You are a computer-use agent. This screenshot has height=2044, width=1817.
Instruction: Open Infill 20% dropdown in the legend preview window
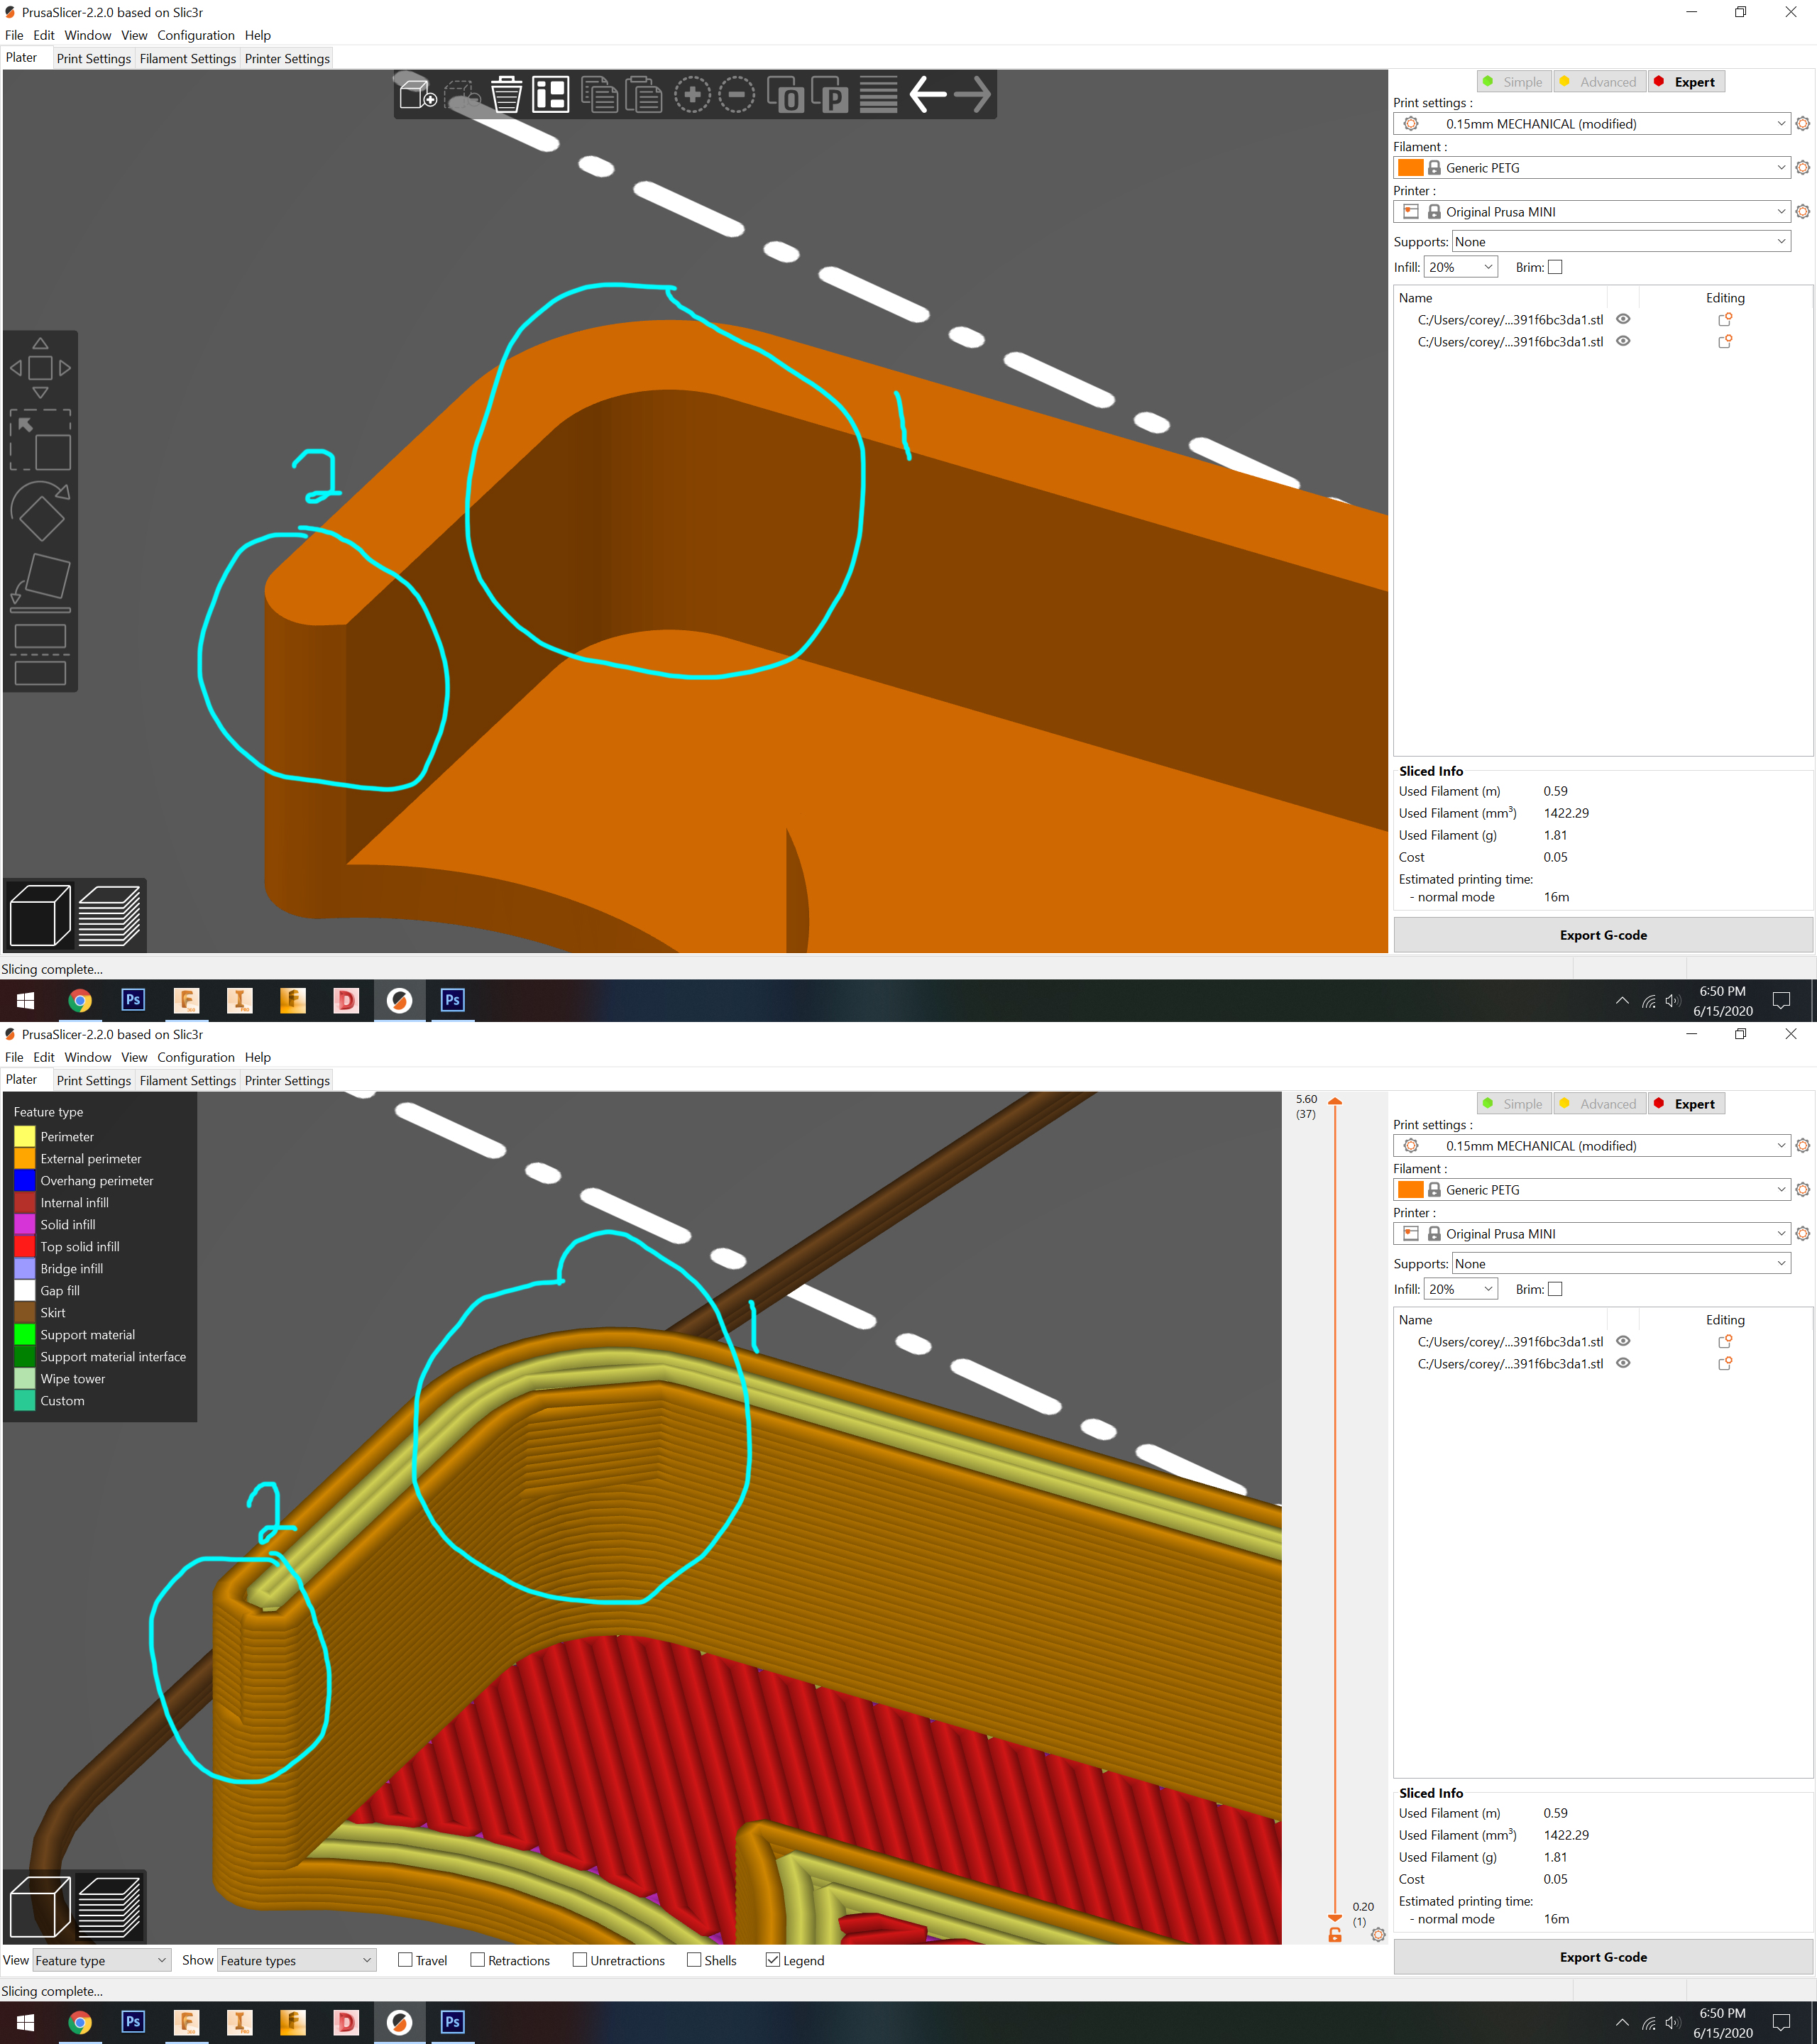coord(1460,1289)
